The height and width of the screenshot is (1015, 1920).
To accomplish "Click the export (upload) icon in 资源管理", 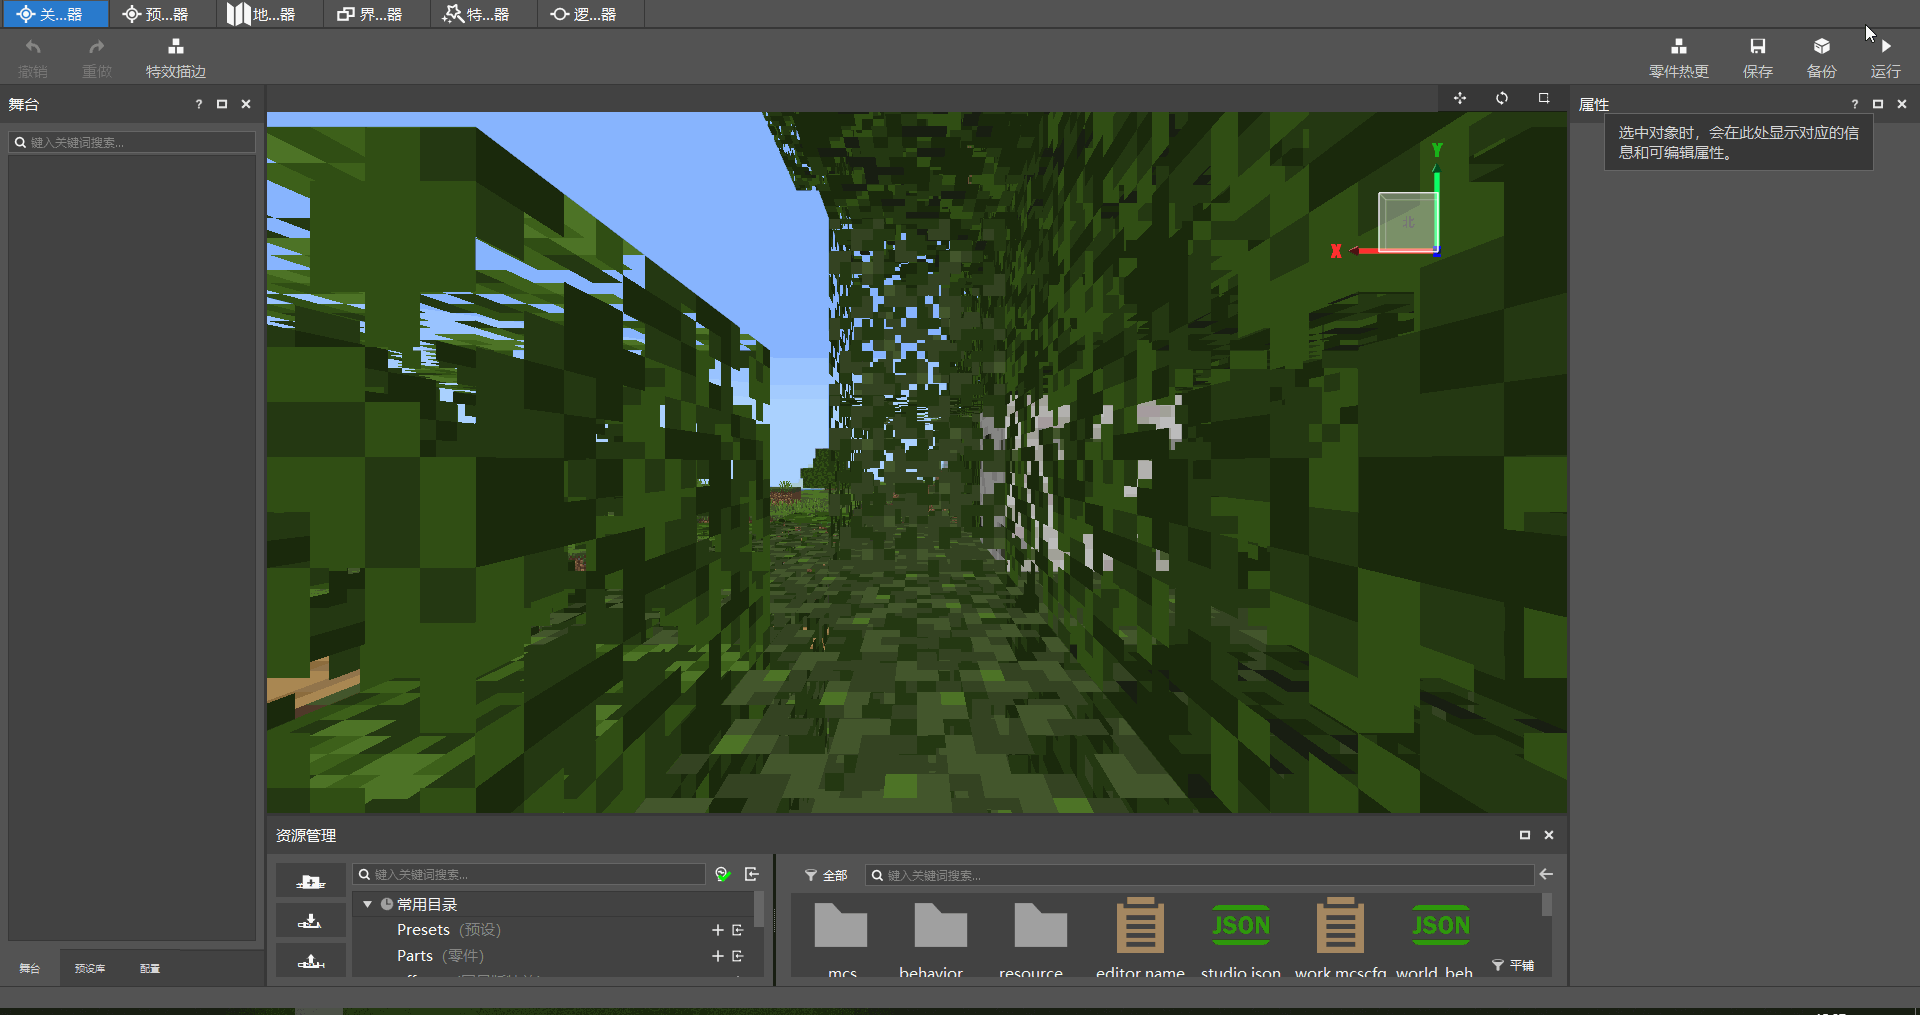I will click(x=311, y=960).
